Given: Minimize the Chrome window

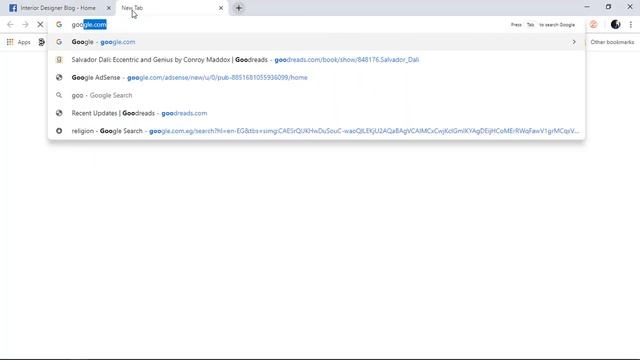Looking at the screenshot, I should (x=587, y=7).
